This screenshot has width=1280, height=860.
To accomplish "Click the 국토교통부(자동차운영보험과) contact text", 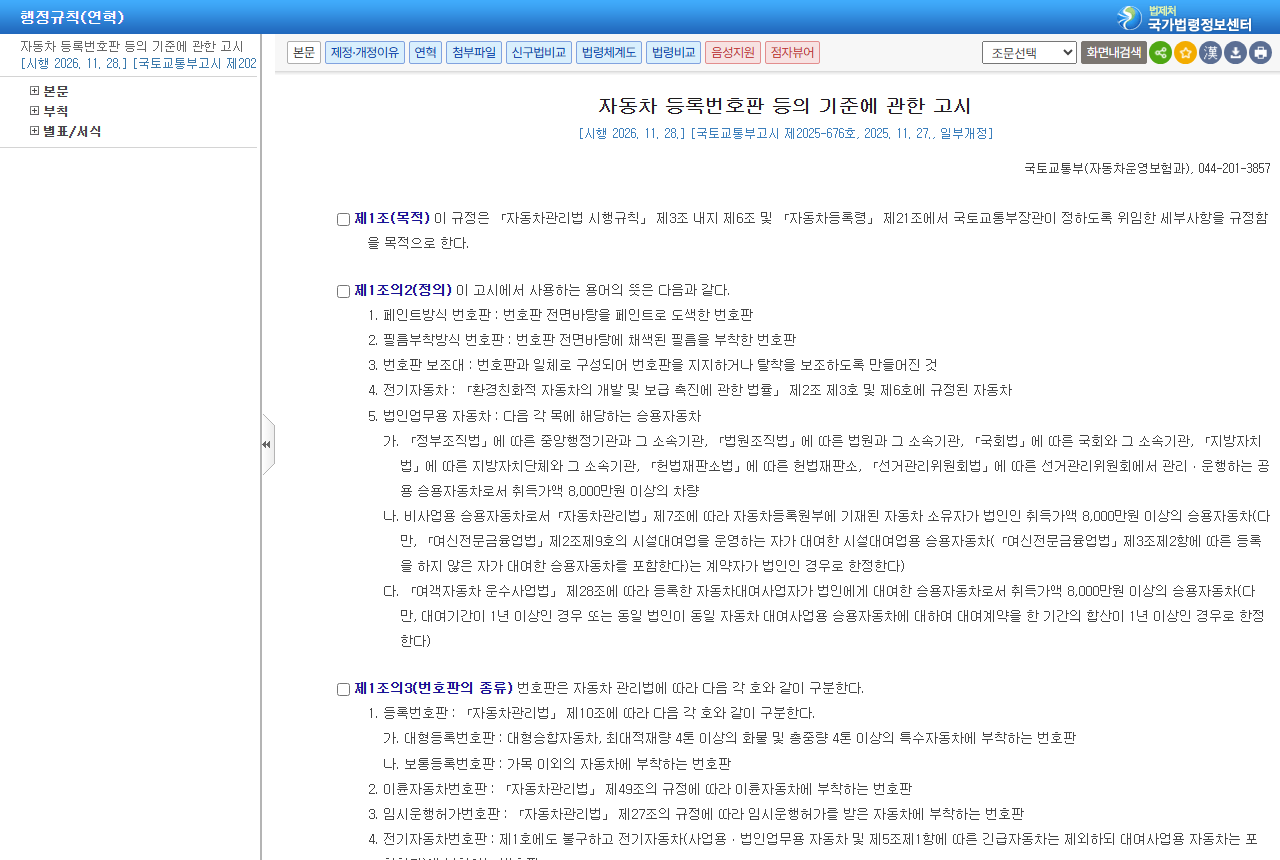I will (1147, 169).
